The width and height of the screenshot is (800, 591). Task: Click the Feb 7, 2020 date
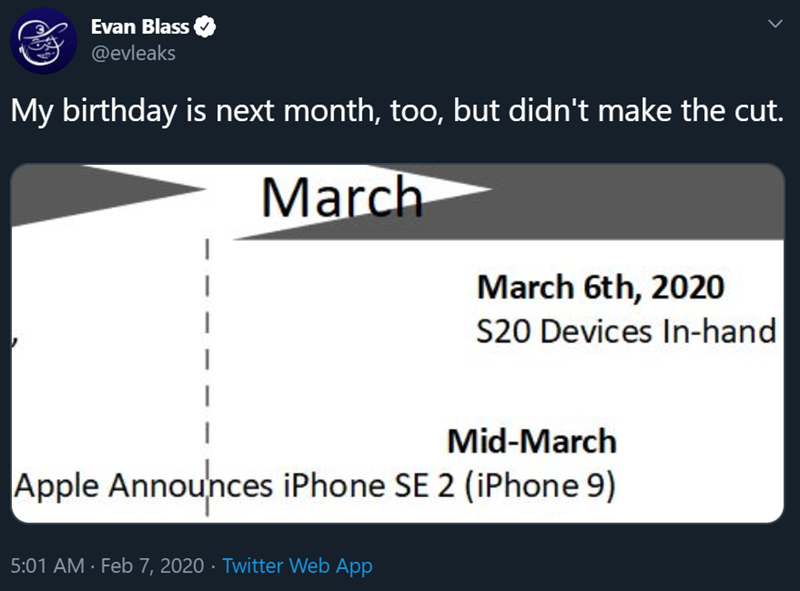click(x=151, y=566)
